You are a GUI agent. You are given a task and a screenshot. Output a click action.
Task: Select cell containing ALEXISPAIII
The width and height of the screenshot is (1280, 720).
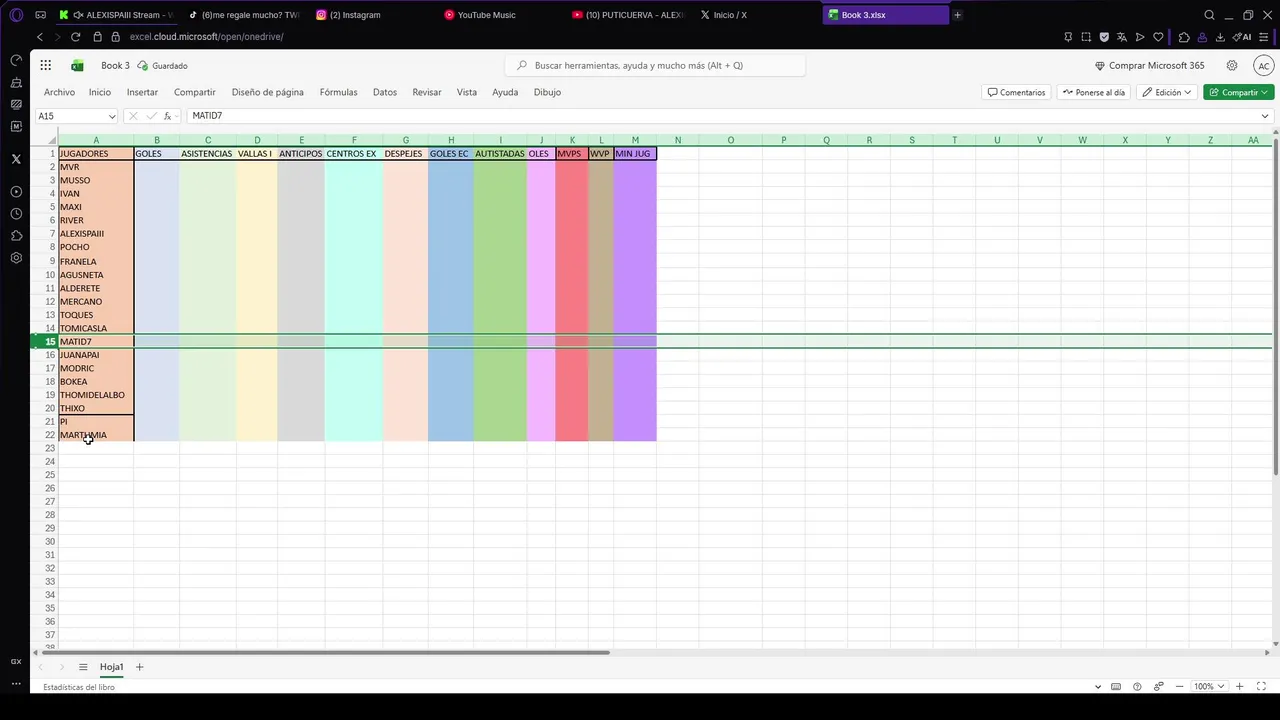96,234
